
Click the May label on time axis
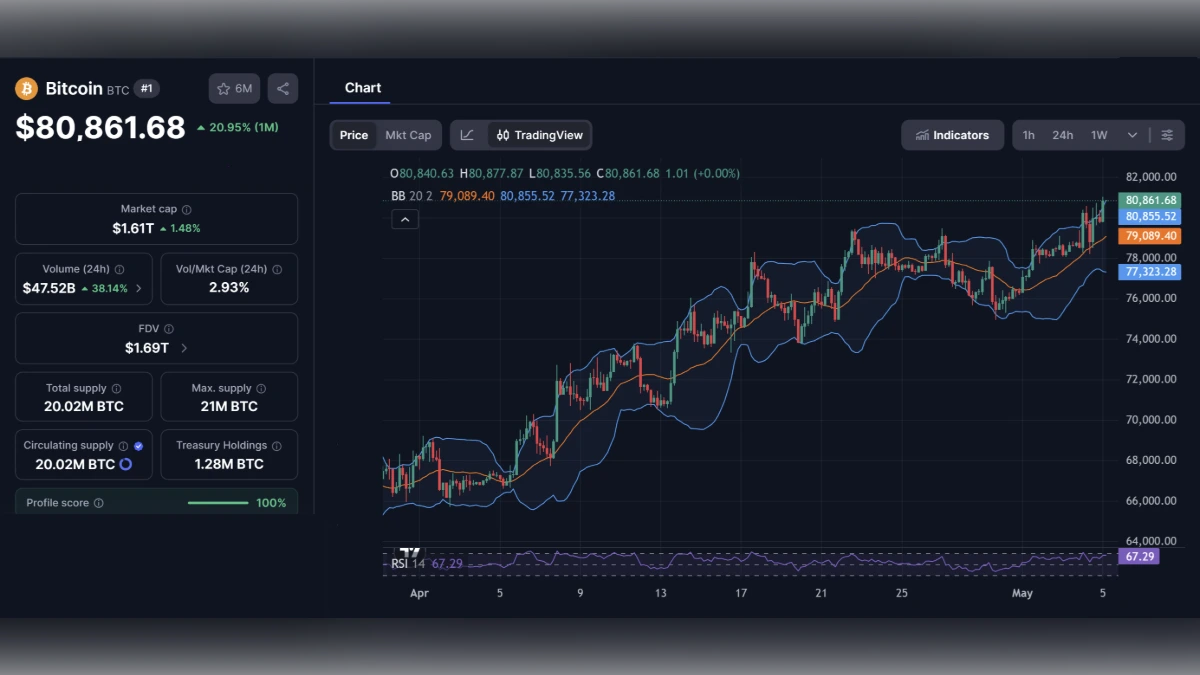coord(1022,593)
